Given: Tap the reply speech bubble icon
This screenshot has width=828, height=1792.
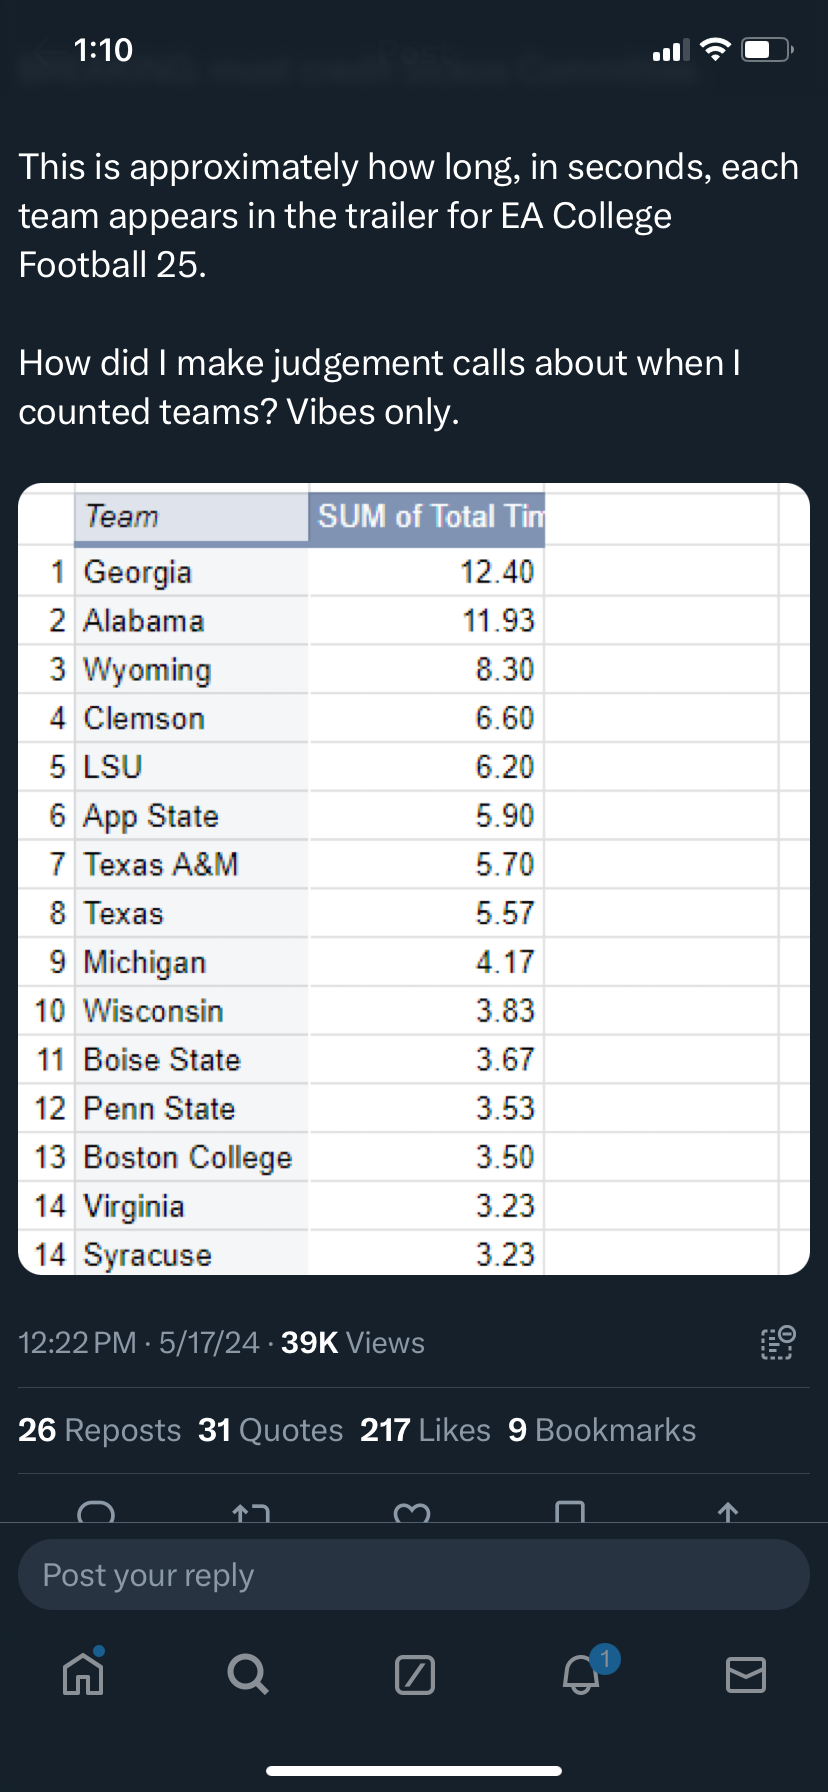Looking at the screenshot, I should point(96,1512).
